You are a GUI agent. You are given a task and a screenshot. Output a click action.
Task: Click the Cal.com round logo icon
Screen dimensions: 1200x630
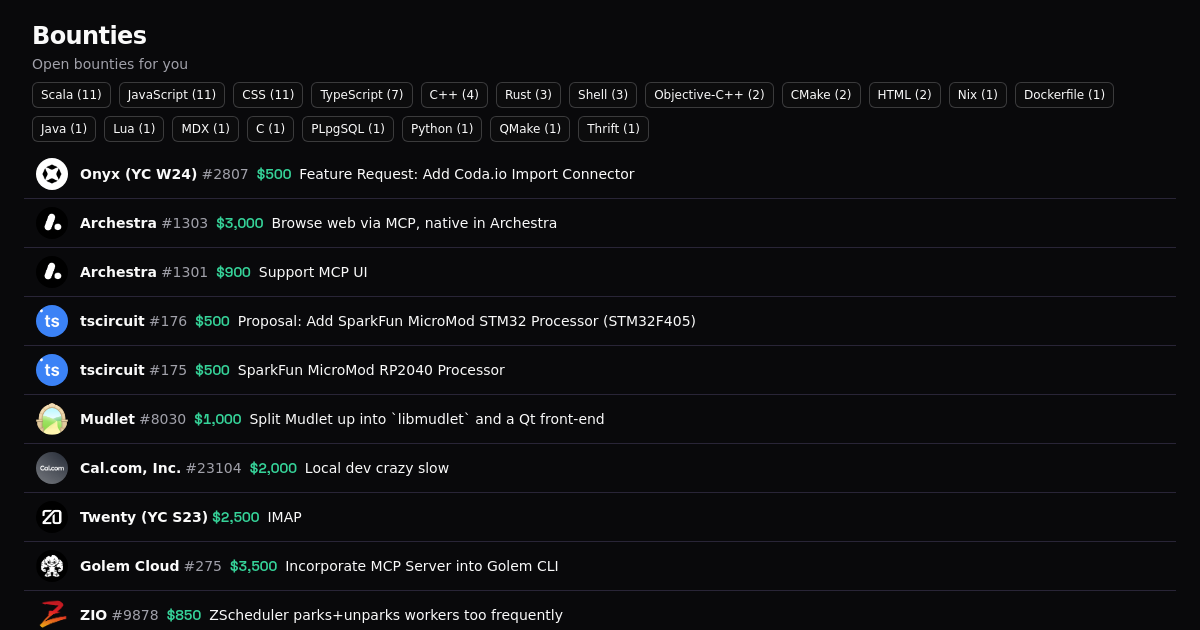52,468
